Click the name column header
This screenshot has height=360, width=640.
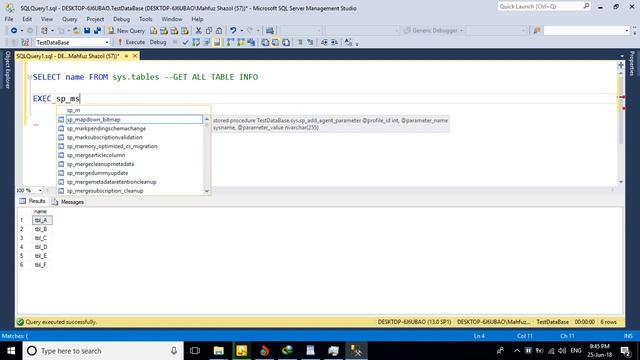click(40, 211)
